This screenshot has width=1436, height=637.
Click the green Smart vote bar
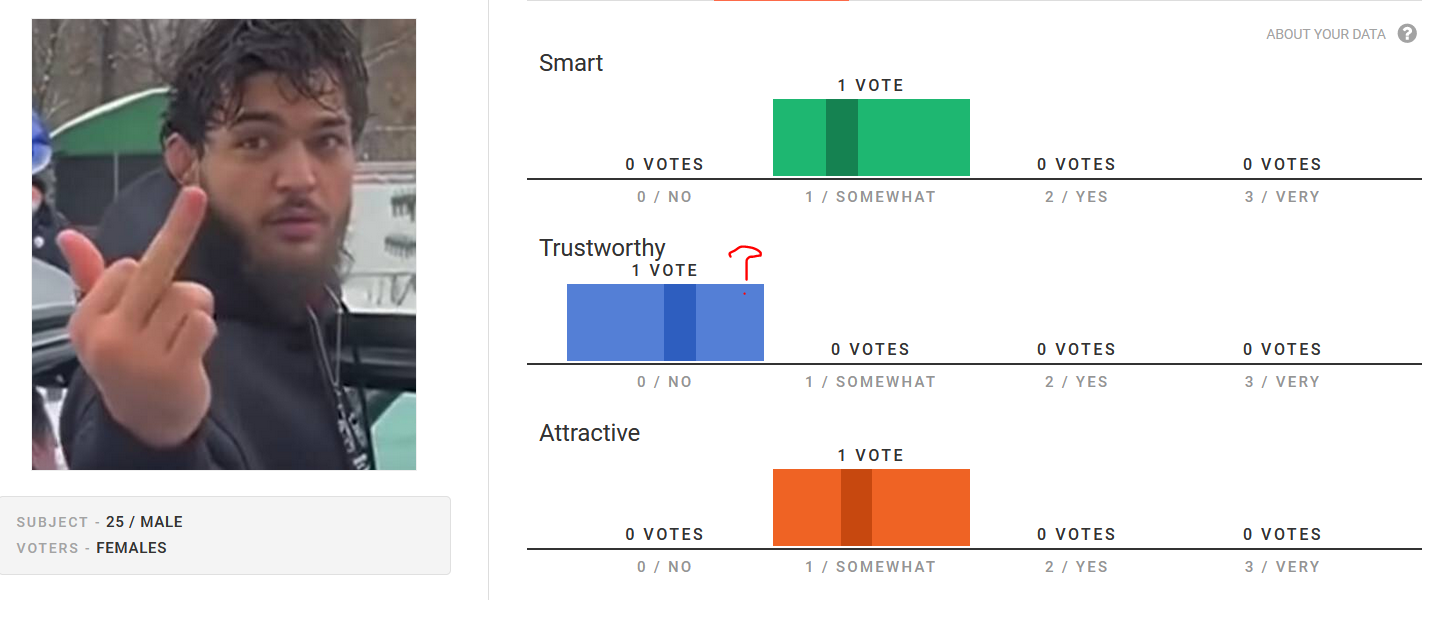(871, 138)
